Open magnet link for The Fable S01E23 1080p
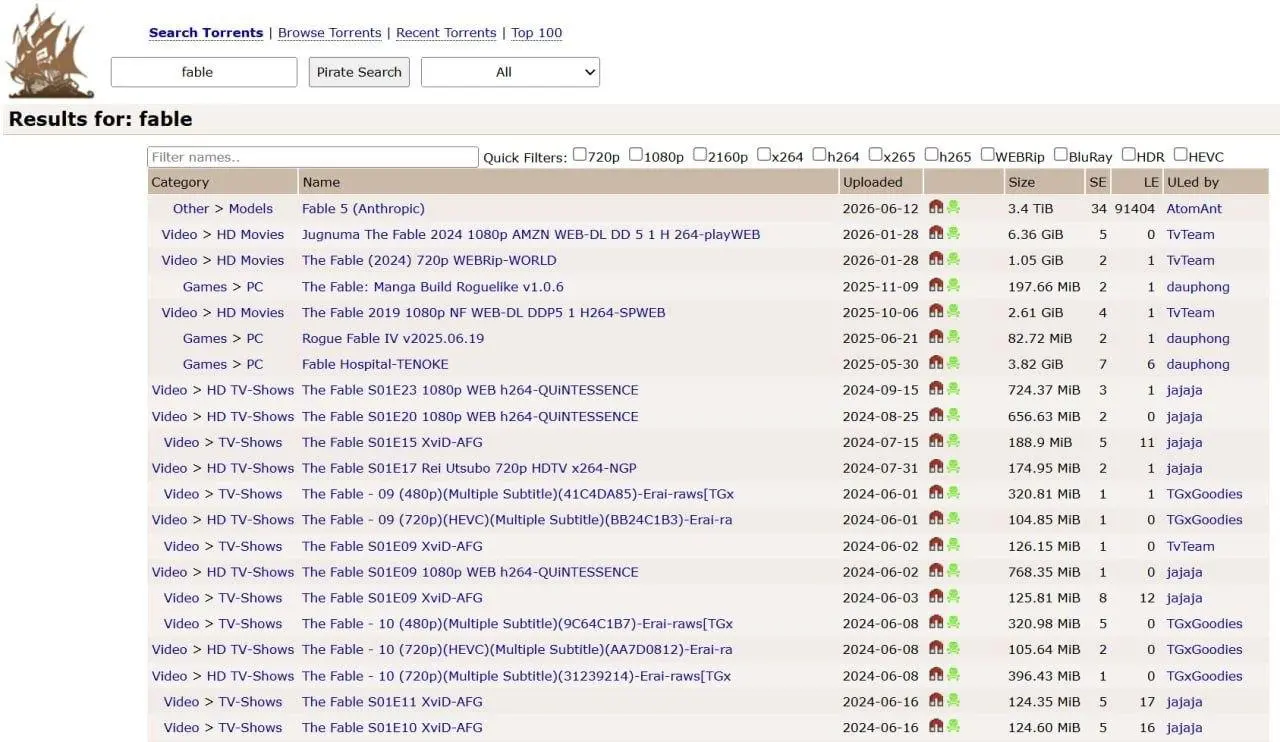The width and height of the screenshot is (1280, 742). coord(936,389)
